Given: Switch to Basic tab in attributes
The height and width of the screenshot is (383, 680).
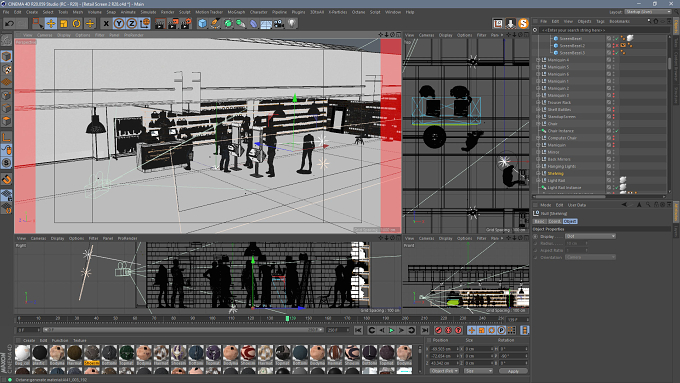Looking at the screenshot, I should (539, 221).
